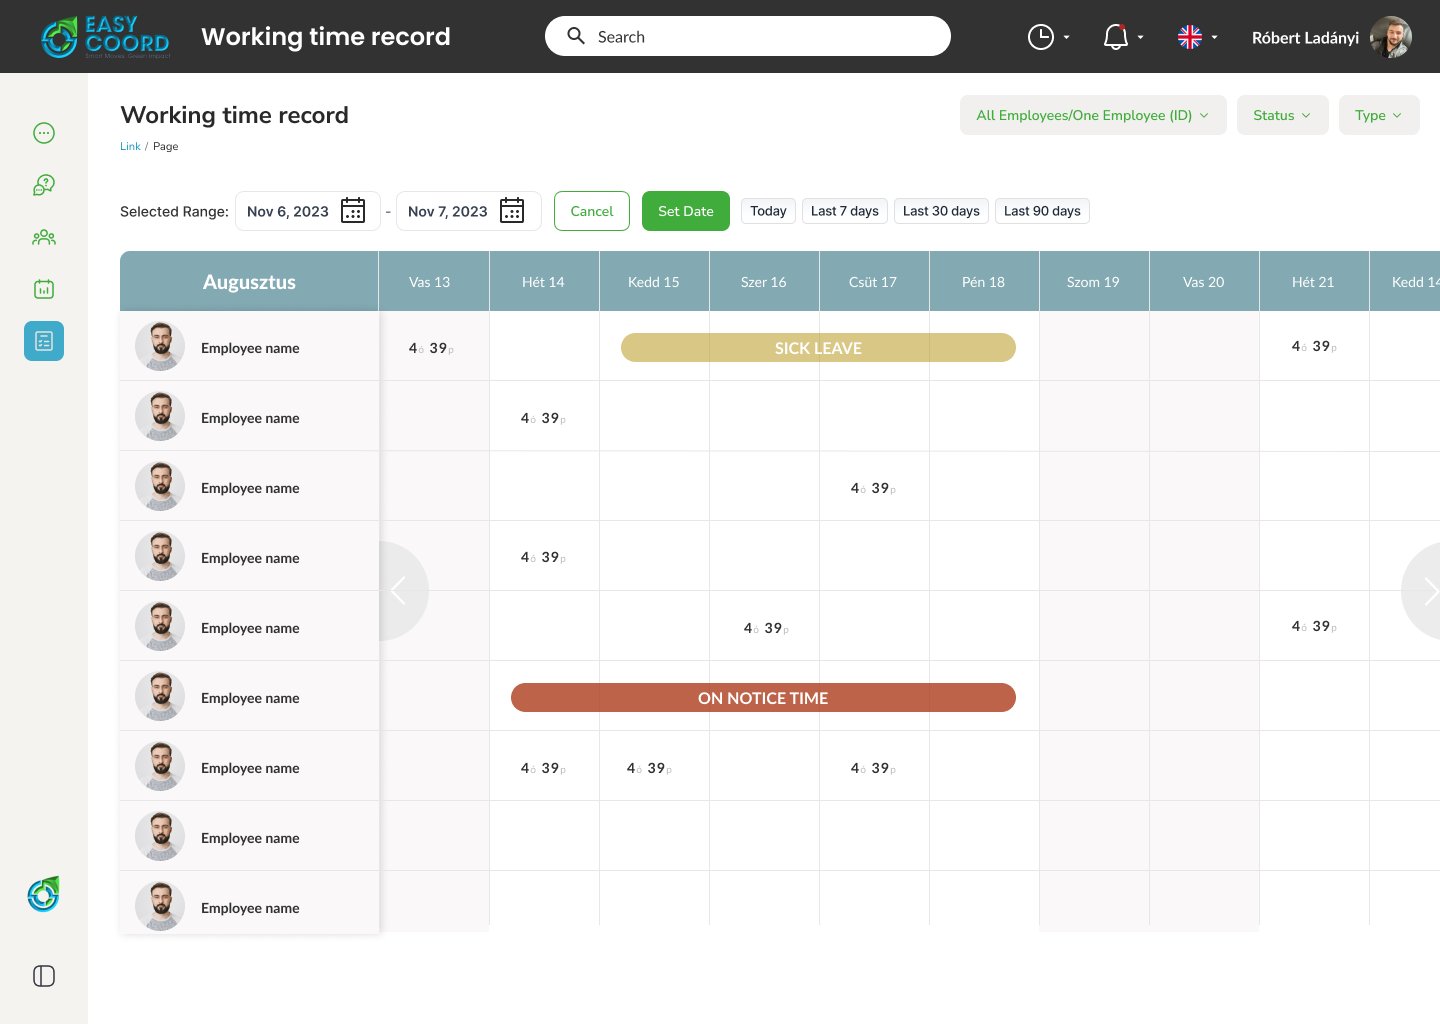
Task: Open the calendar stats sidebar icon
Action: tap(44, 289)
